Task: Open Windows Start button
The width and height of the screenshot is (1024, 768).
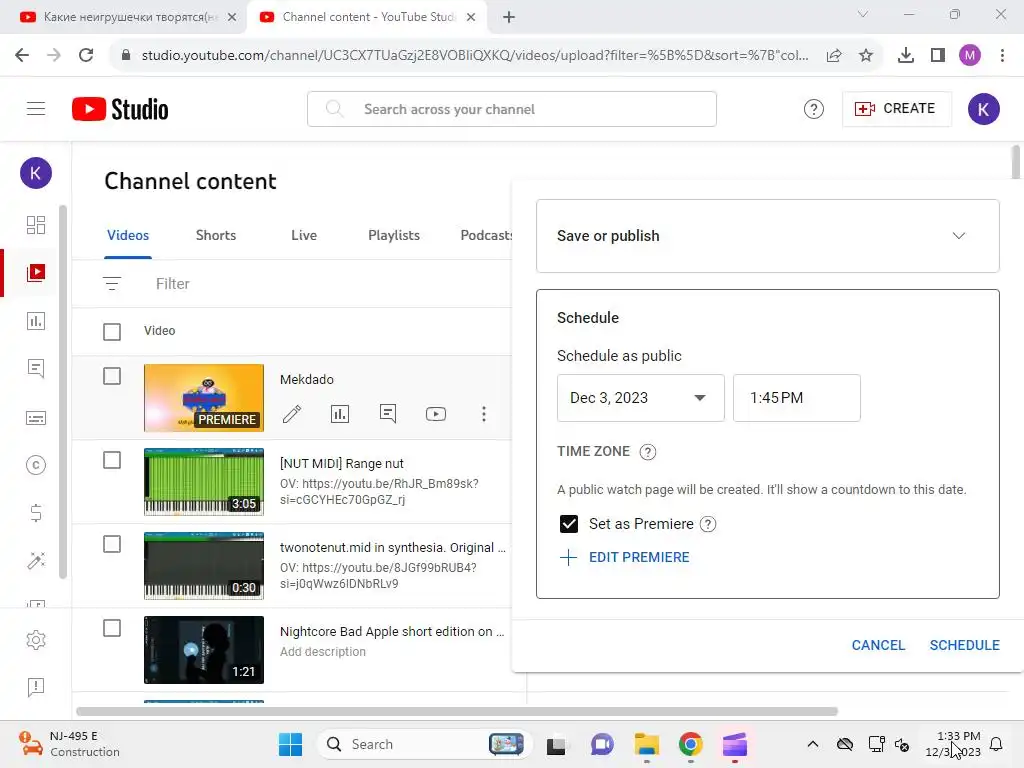Action: 291,744
